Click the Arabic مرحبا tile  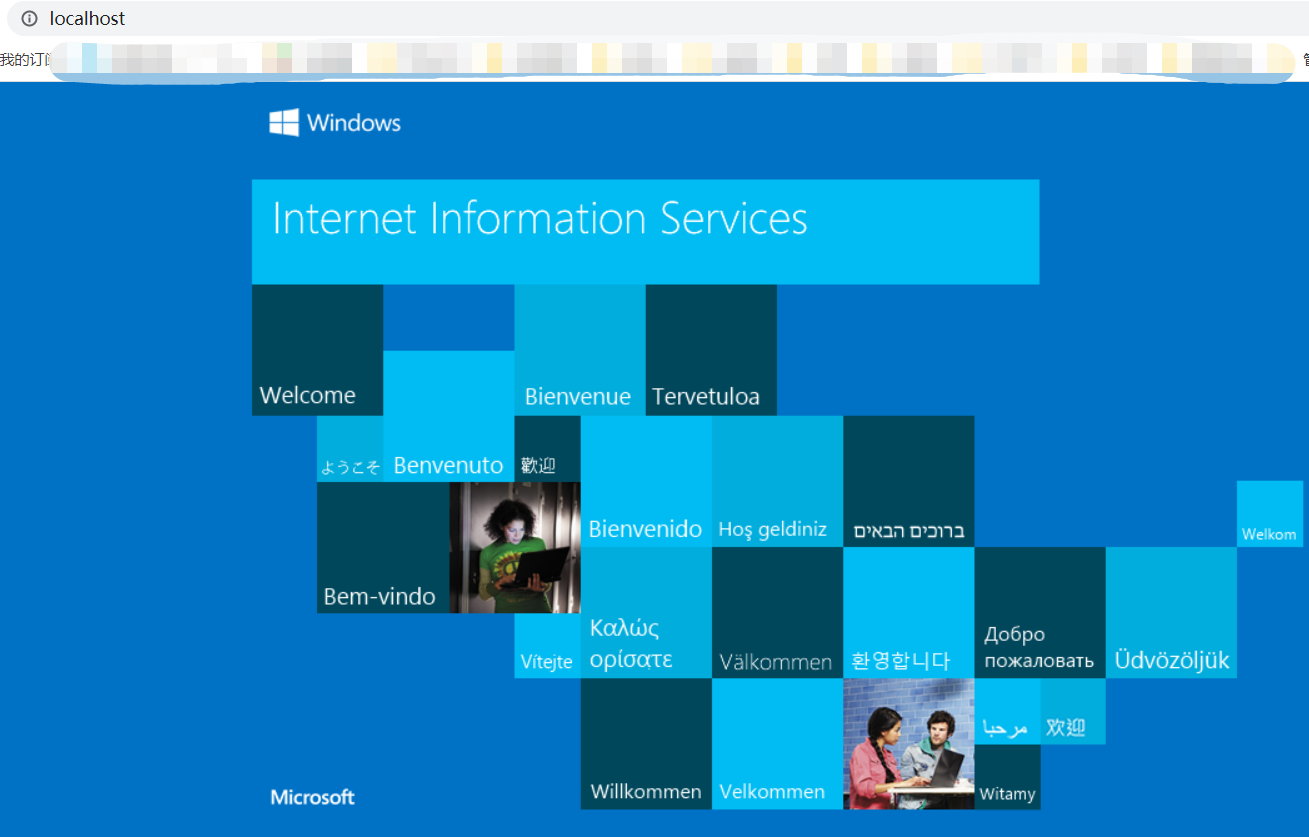[x=1007, y=712]
